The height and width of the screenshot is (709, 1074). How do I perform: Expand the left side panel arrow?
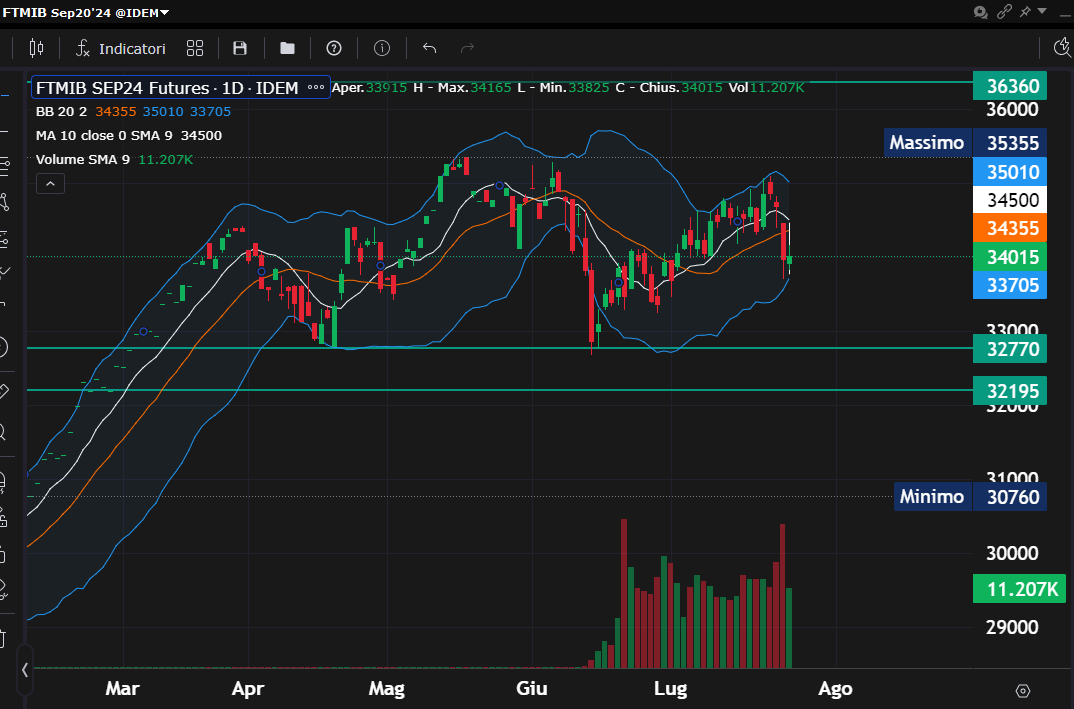(x=25, y=670)
